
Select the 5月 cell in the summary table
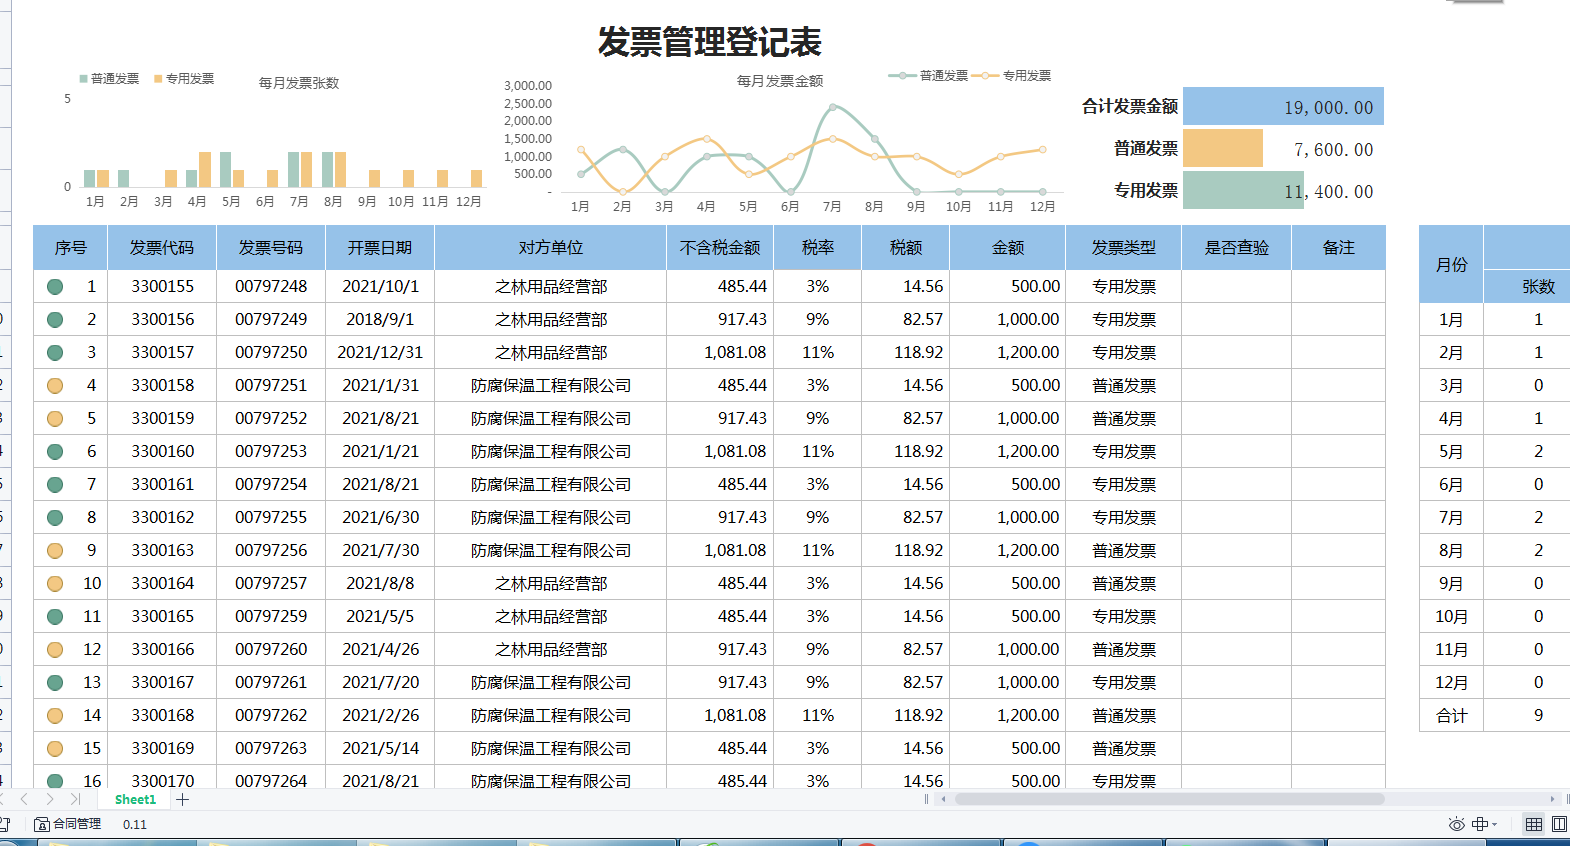pos(1452,452)
